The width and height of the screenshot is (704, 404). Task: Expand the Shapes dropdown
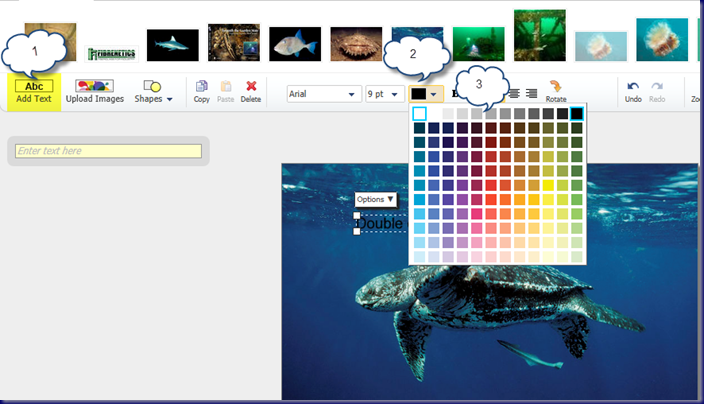click(x=153, y=92)
